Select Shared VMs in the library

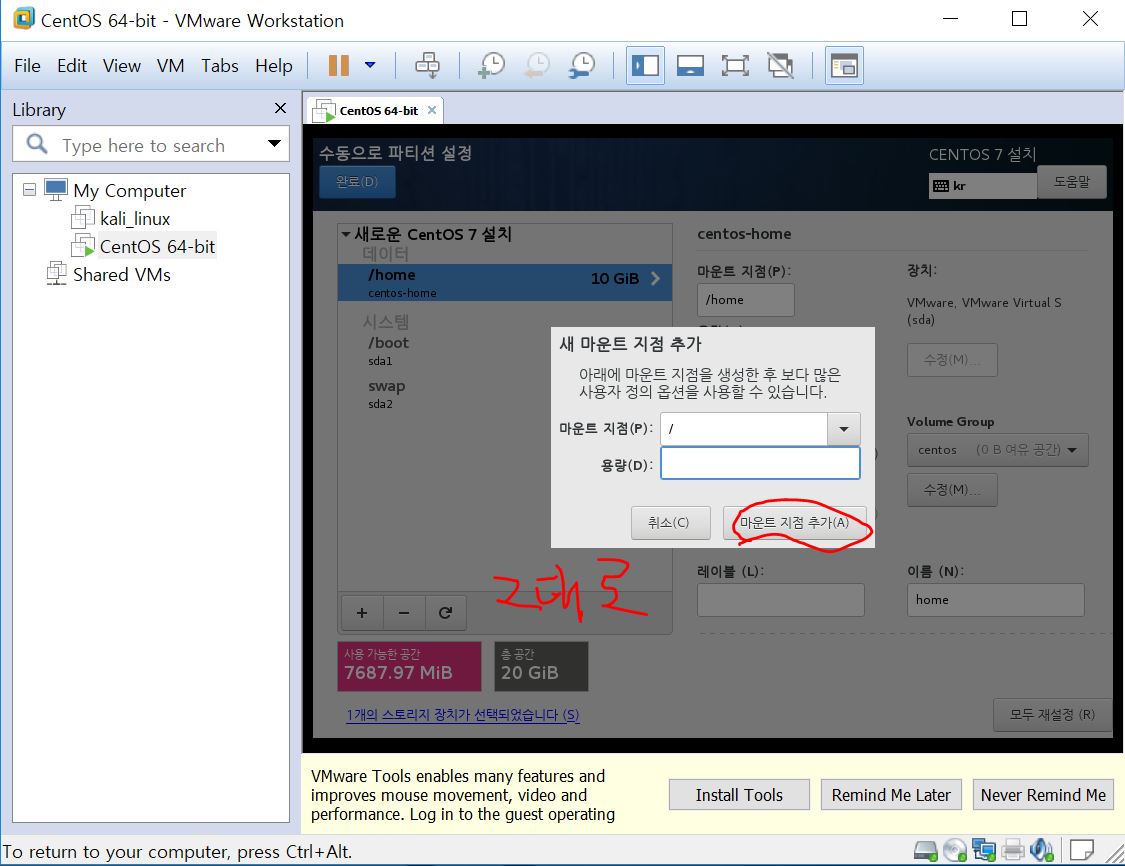coord(121,274)
